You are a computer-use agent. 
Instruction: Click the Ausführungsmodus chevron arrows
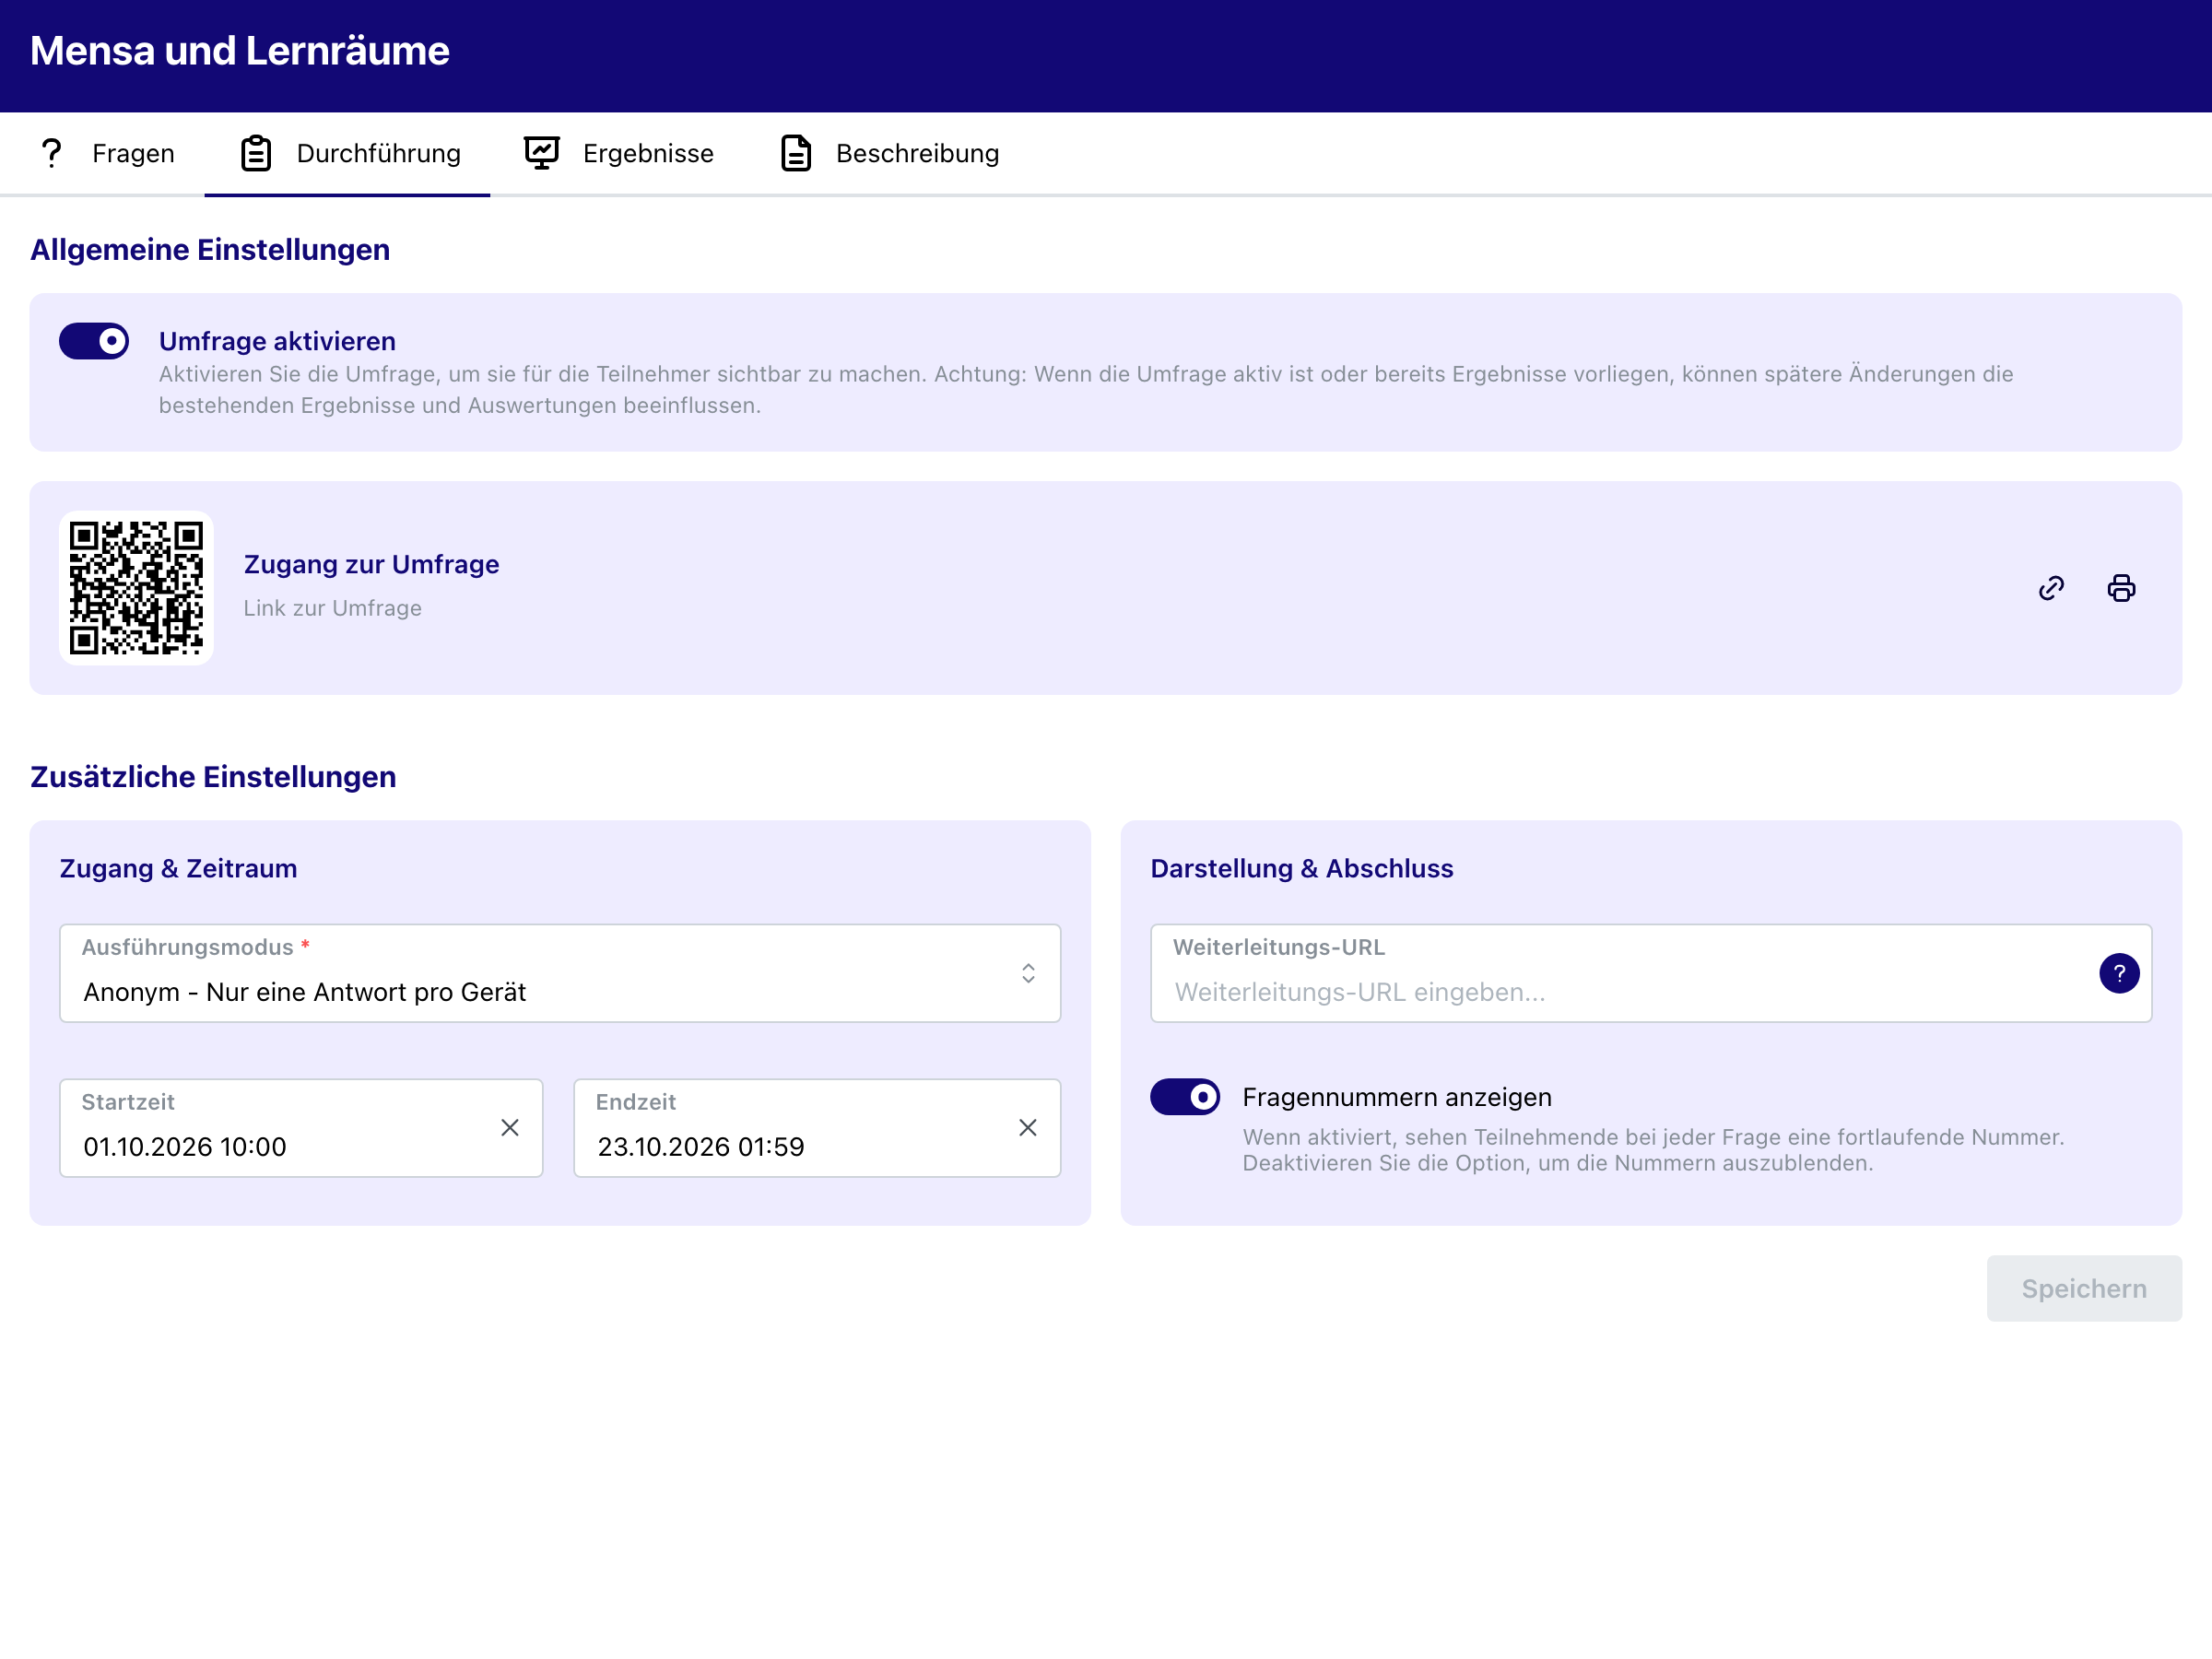pyautogui.click(x=1028, y=973)
